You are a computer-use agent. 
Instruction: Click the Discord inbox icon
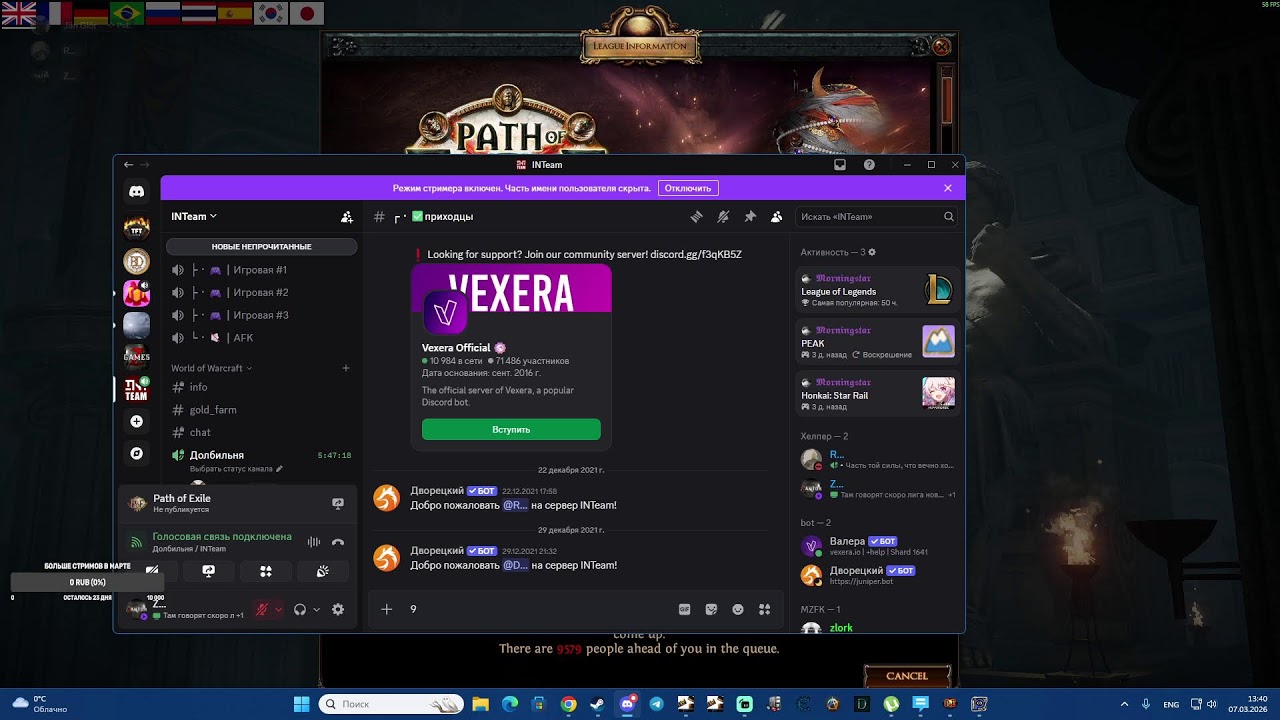(840, 165)
